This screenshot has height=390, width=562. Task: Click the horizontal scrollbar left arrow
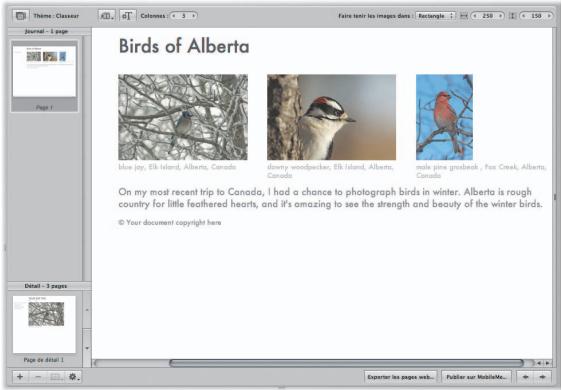(539, 363)
